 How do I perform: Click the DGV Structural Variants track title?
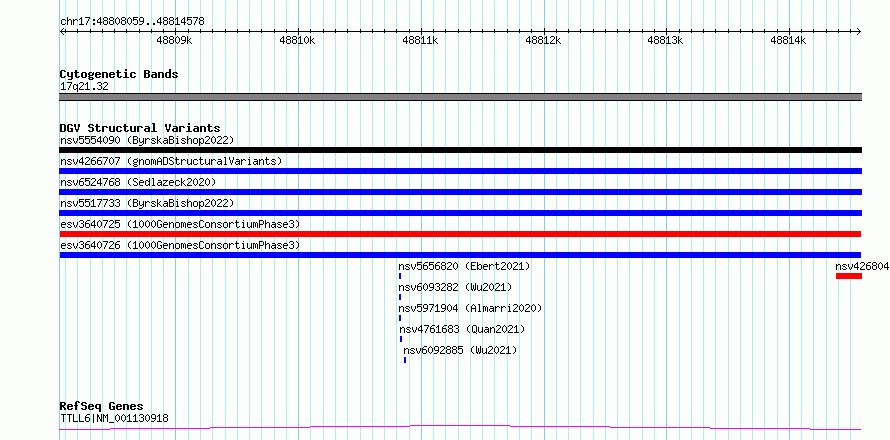(x=140, y=128)
